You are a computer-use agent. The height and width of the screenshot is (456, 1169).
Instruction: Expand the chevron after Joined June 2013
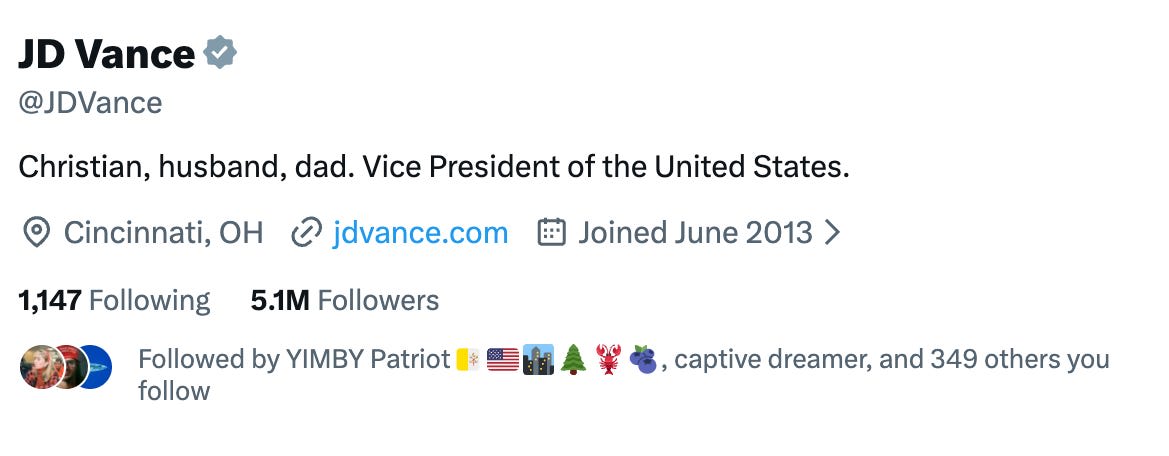coord(832,233)
